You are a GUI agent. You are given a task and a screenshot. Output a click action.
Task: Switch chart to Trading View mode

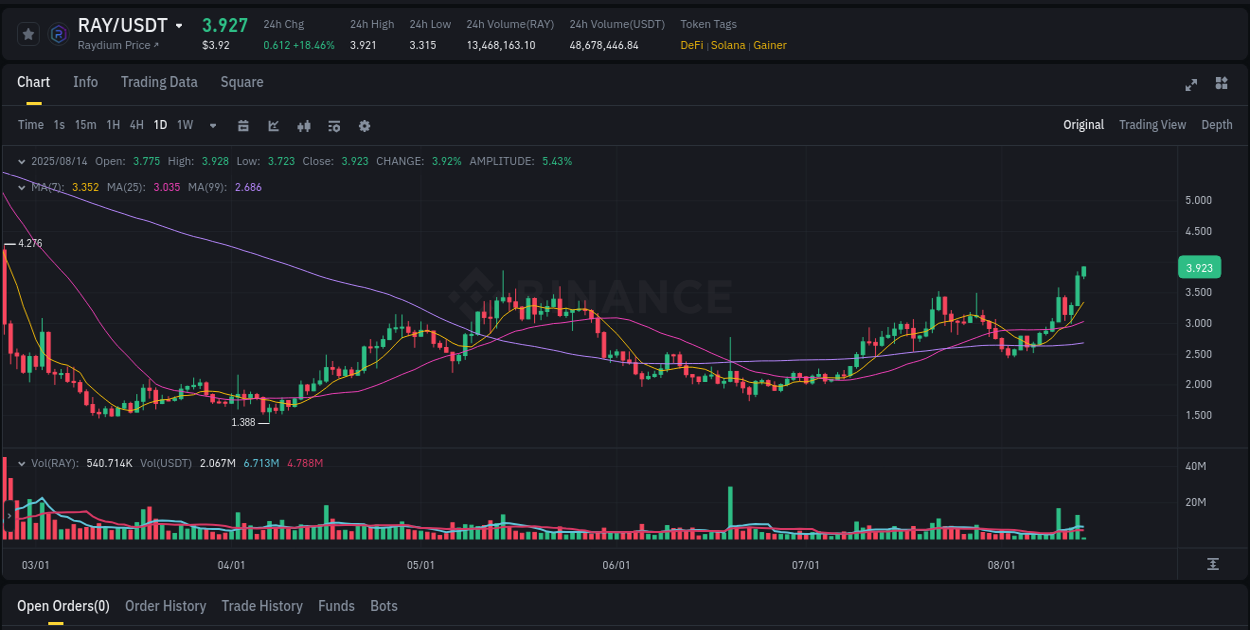(x=1152, y=125)
